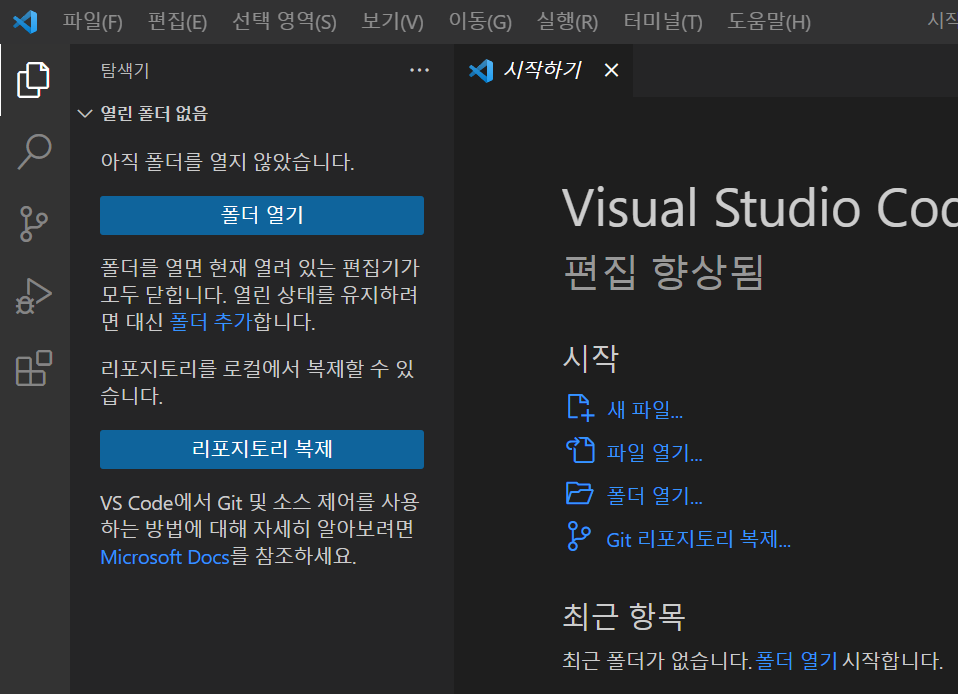Click the 아직 폴더를 열지 않았습니다. text
This screenshot has height=694, width=958.
[227, 162]
